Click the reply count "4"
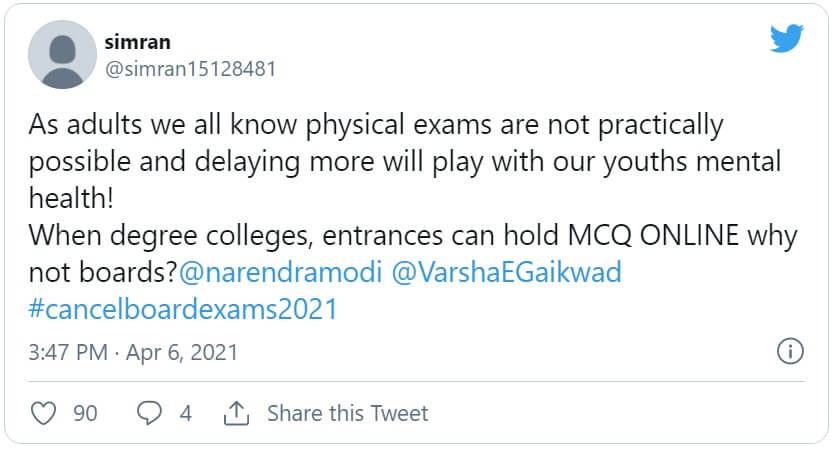 [x=185, y=413]
